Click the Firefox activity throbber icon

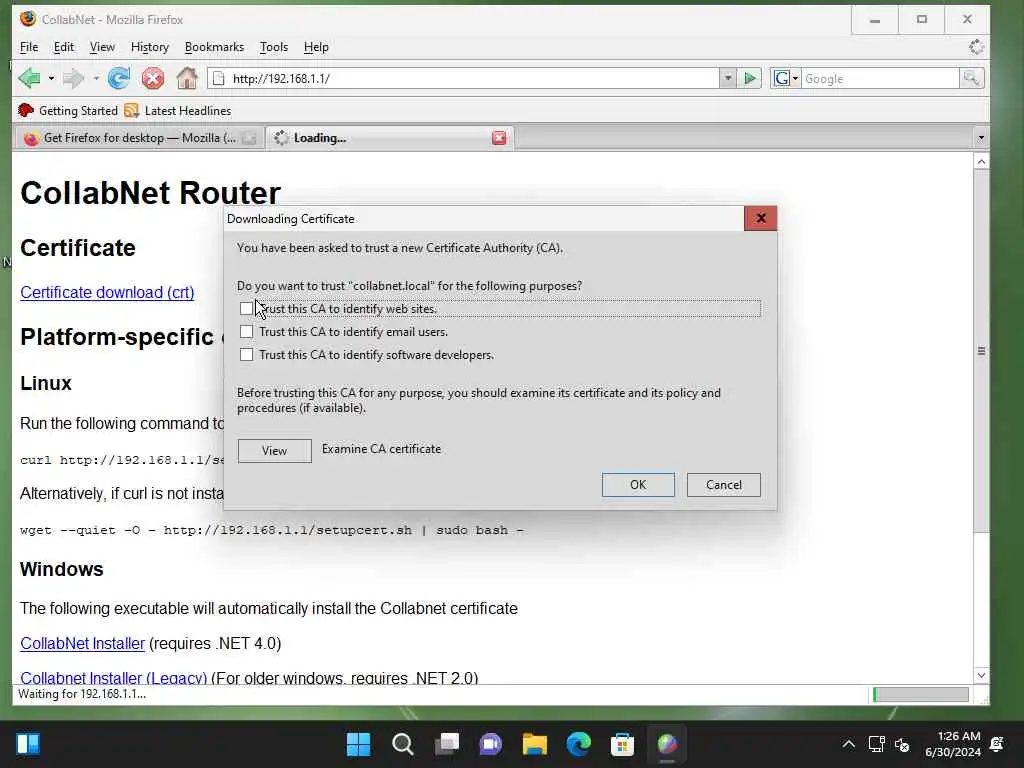coord(976,47)
